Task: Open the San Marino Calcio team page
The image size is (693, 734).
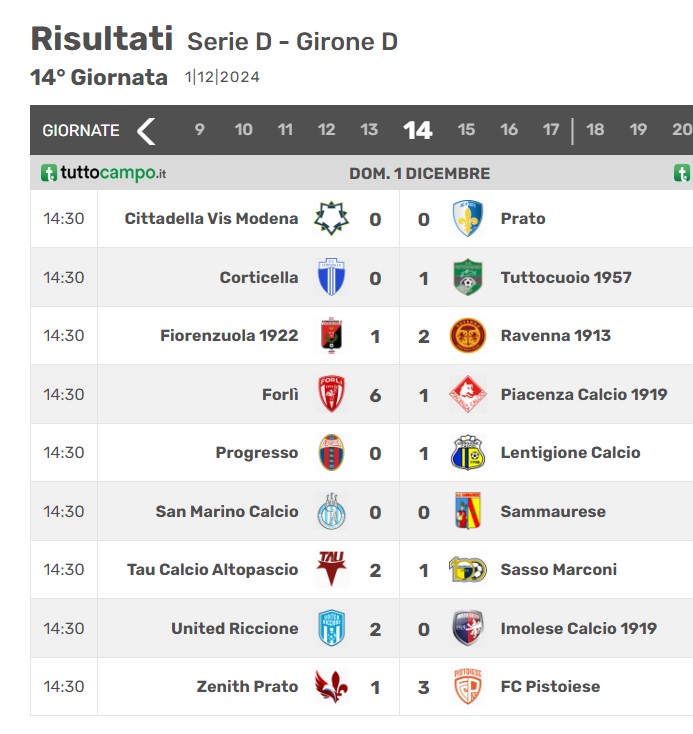Action: click(227, 511)
